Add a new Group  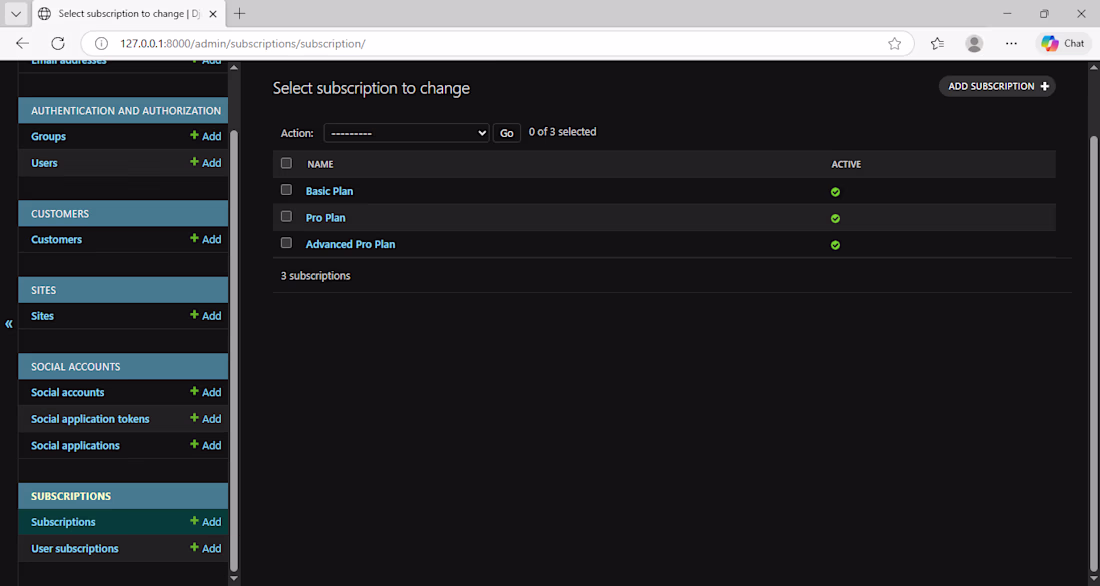click(x=206, y=136)
